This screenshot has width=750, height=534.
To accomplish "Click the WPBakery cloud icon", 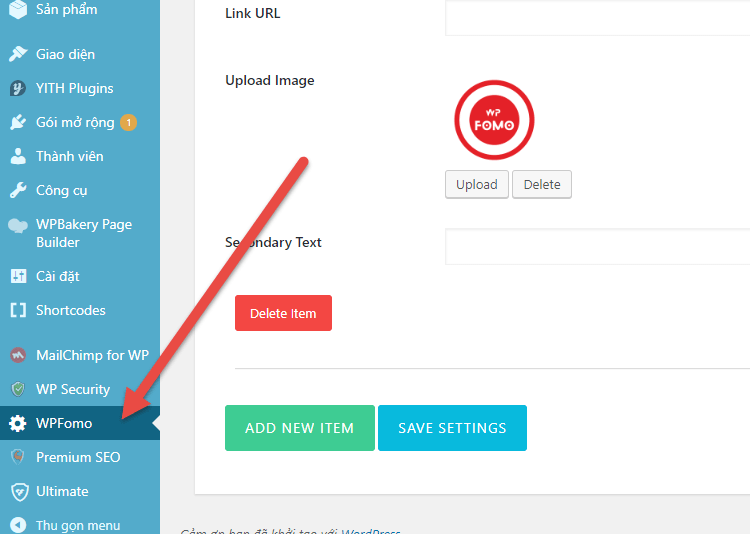I will click(x=18, y=225).
